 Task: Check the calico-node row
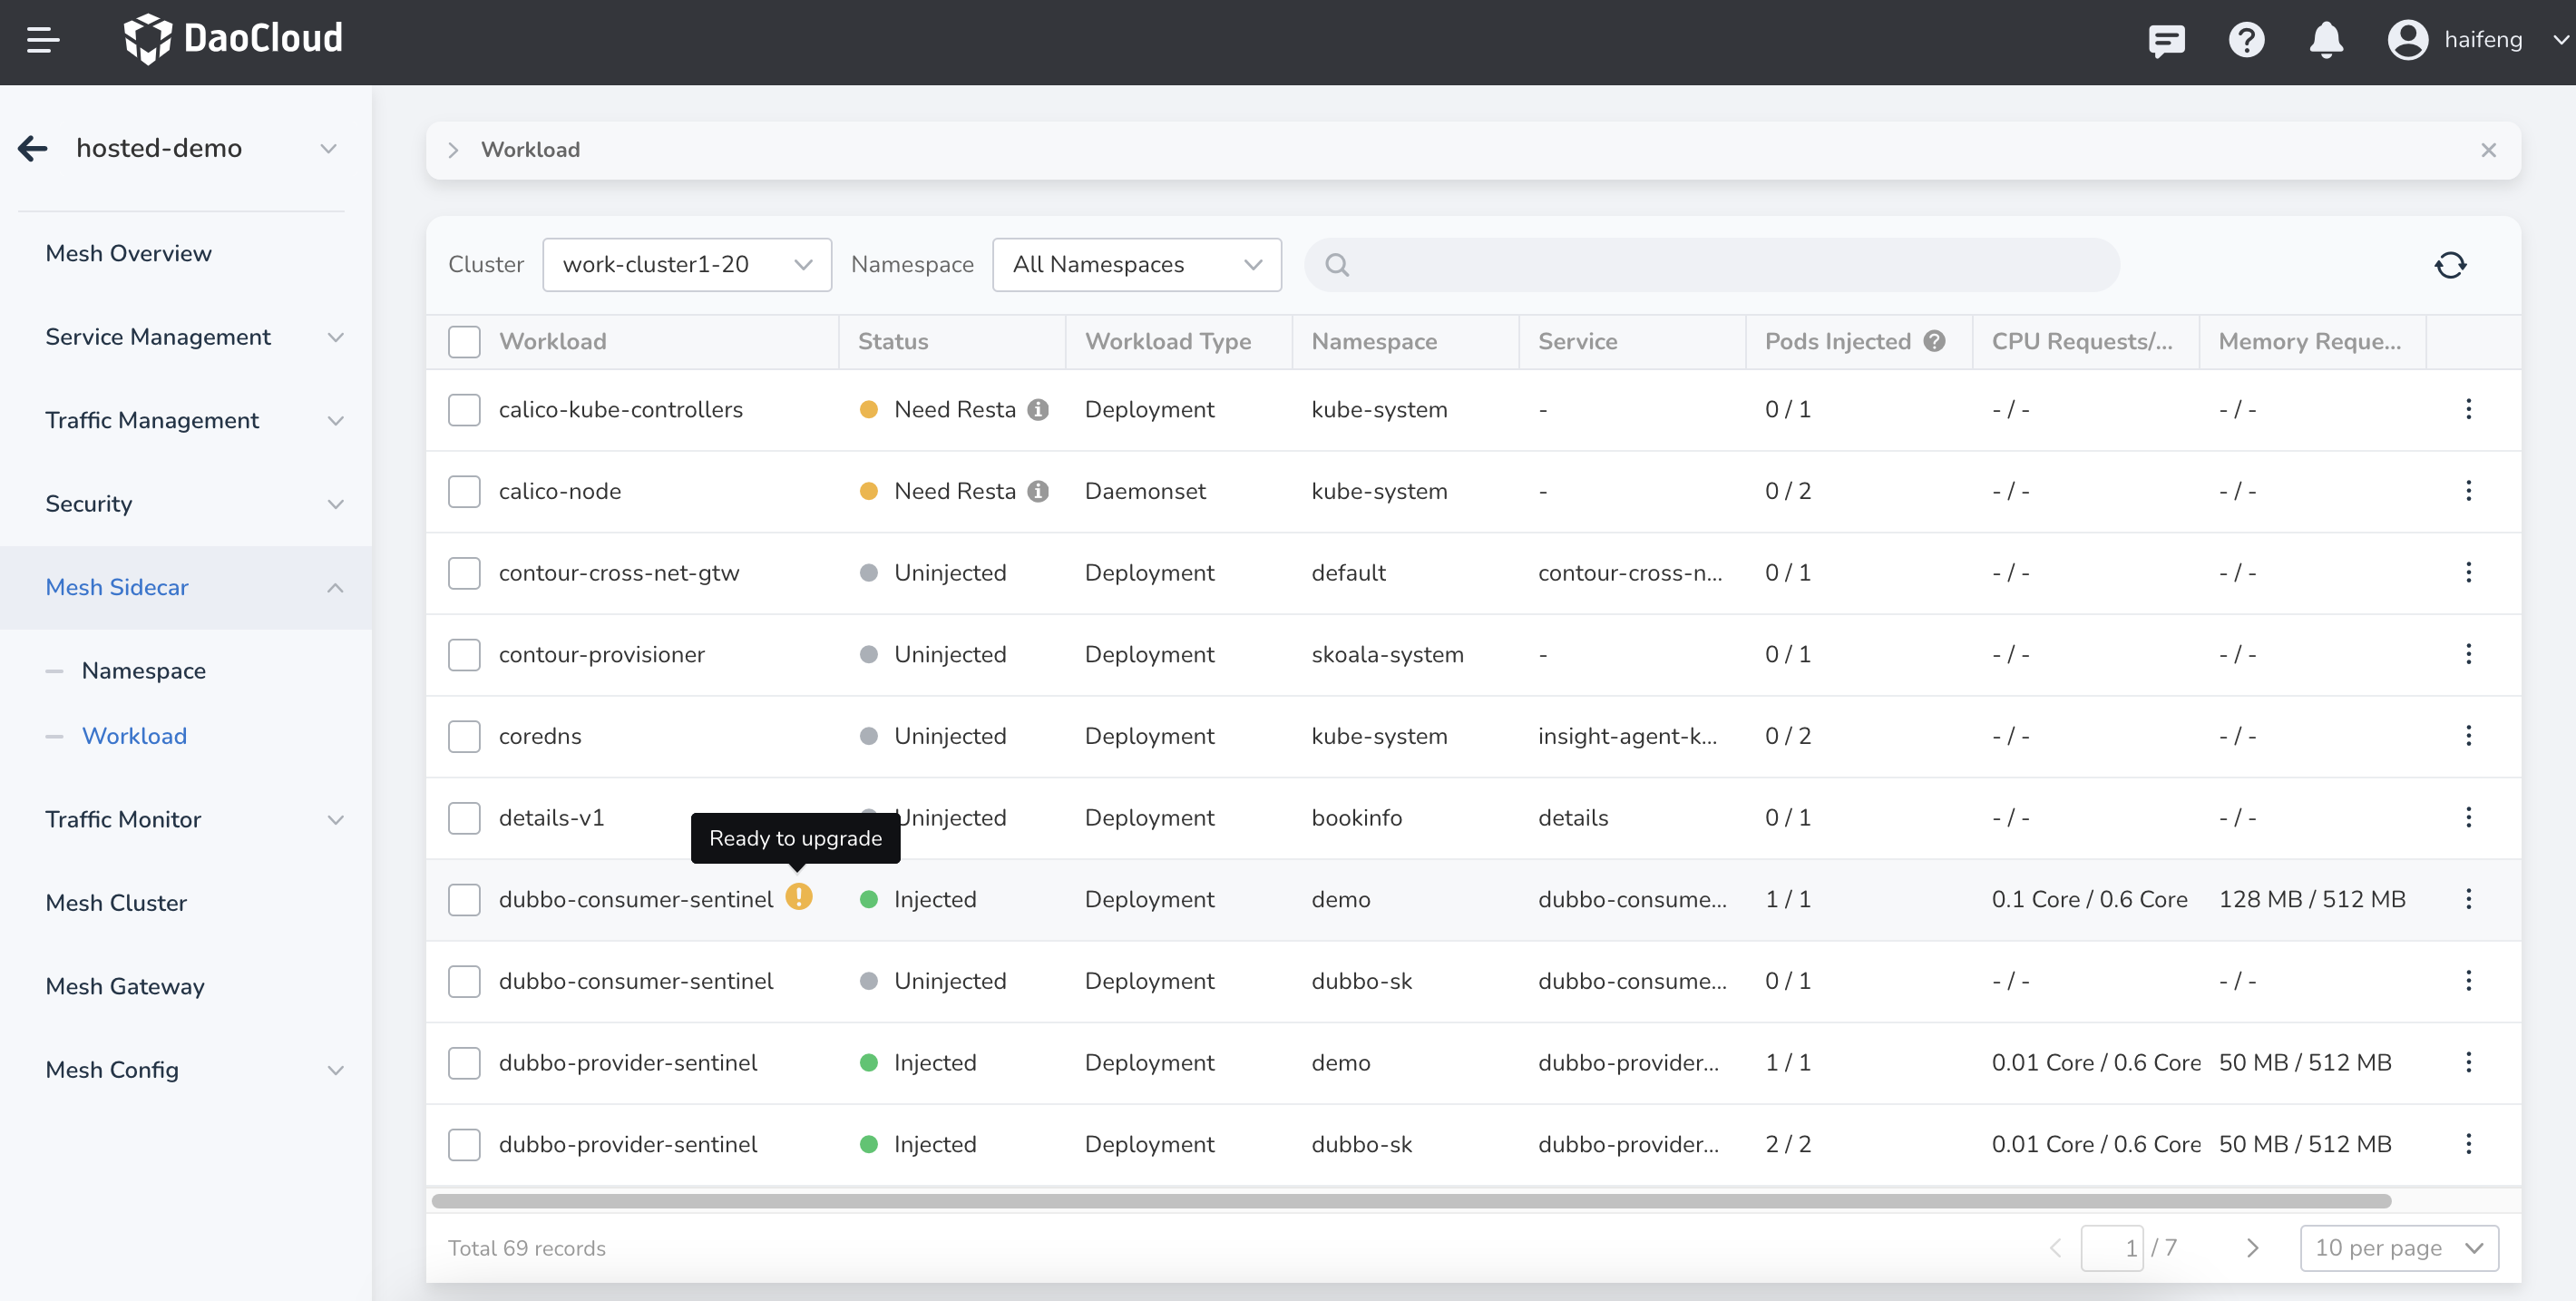tap(464, 492)
